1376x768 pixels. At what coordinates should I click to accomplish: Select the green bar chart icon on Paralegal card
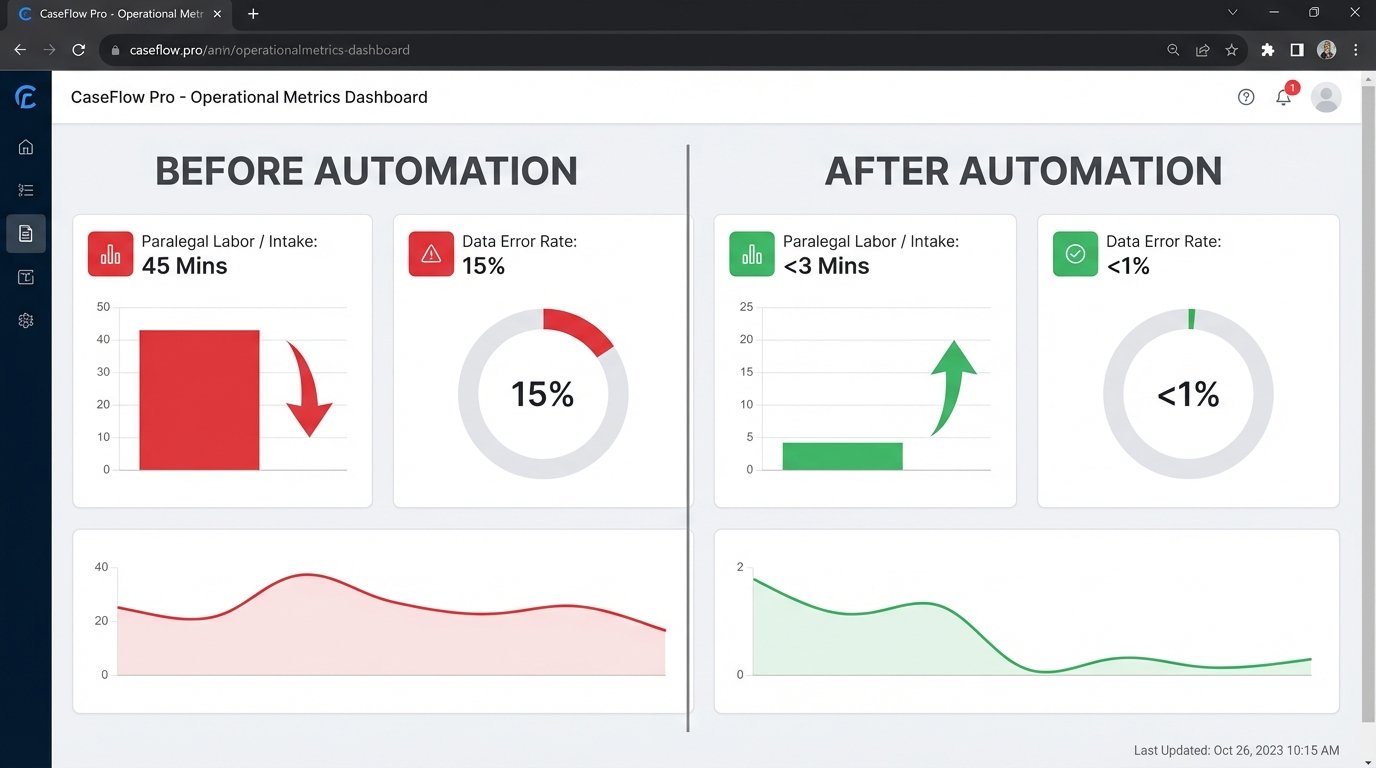752,254
